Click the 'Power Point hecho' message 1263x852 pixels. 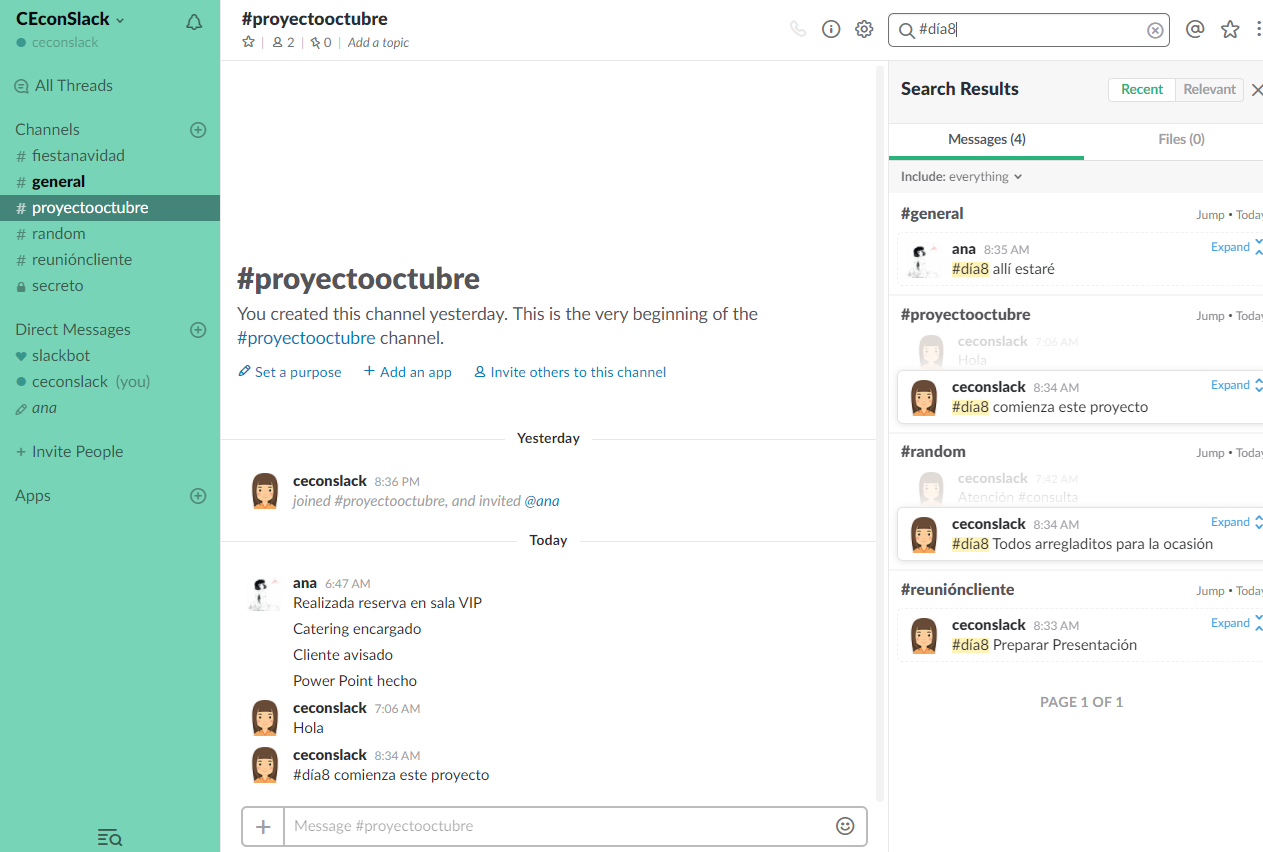click(355, 681)
